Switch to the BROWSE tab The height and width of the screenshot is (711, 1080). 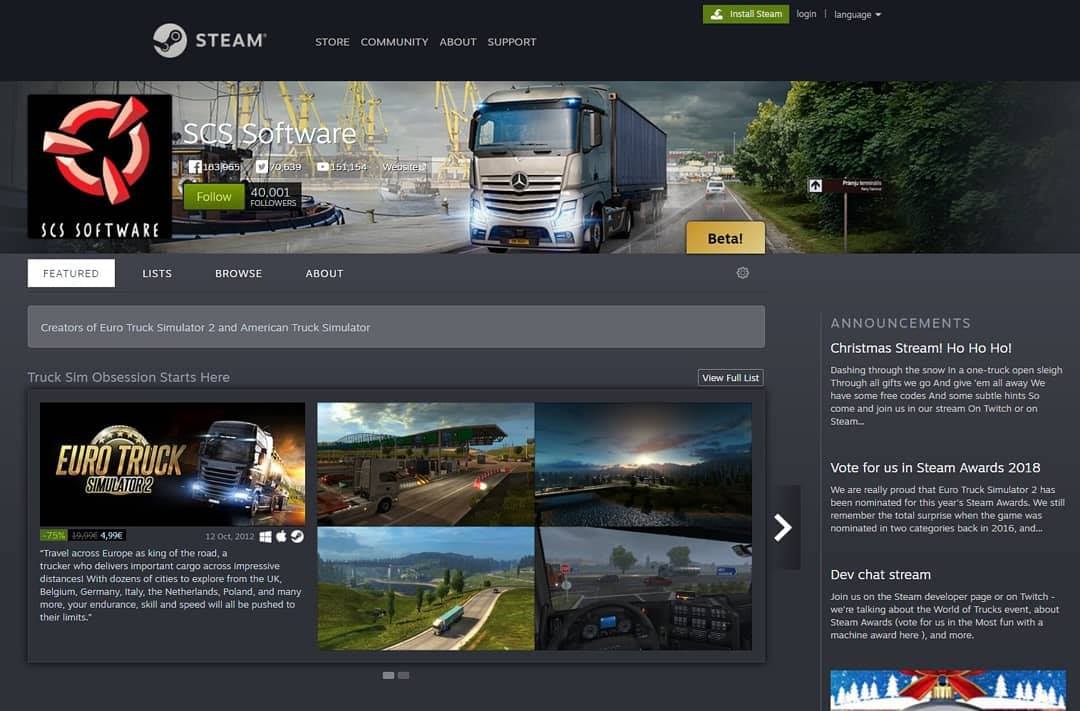point(238,274)
